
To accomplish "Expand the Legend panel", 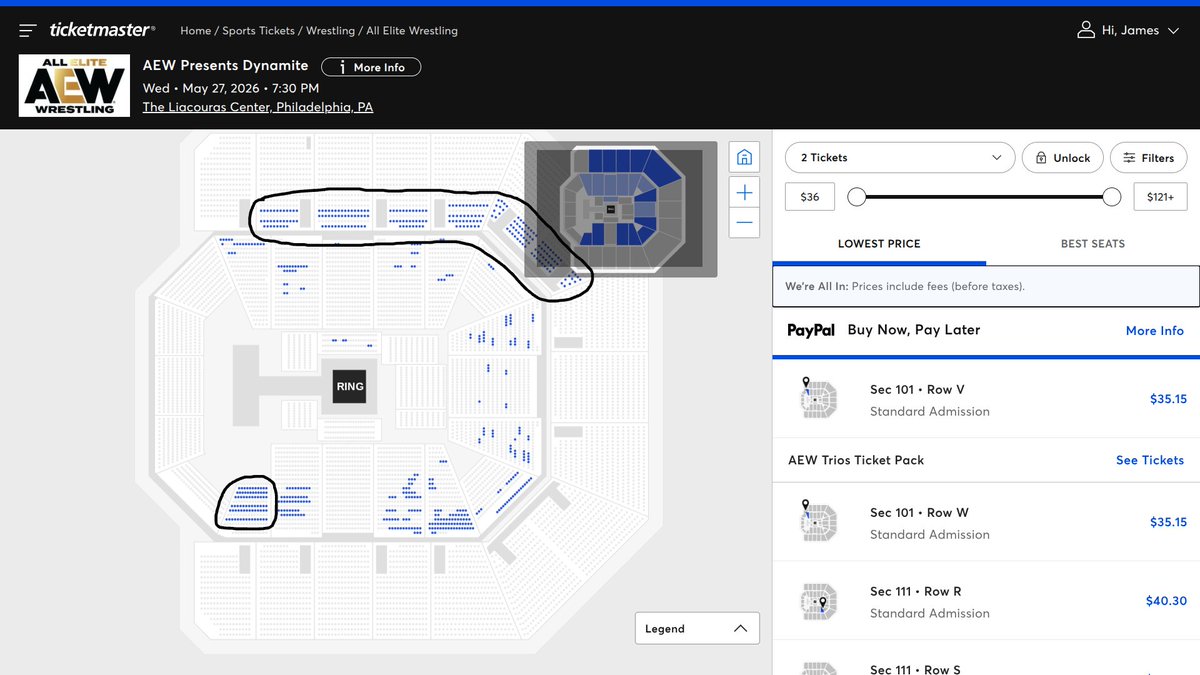I will click(697, 629).
